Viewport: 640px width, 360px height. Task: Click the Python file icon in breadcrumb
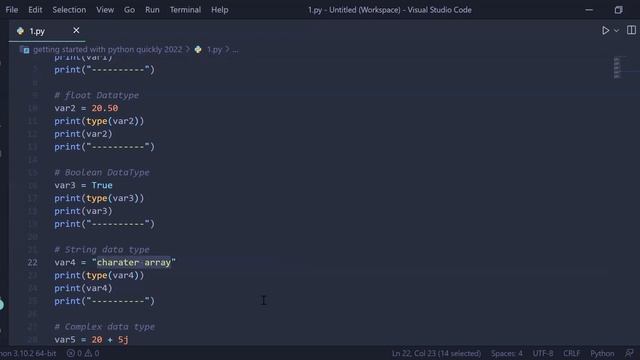(198, 50)
